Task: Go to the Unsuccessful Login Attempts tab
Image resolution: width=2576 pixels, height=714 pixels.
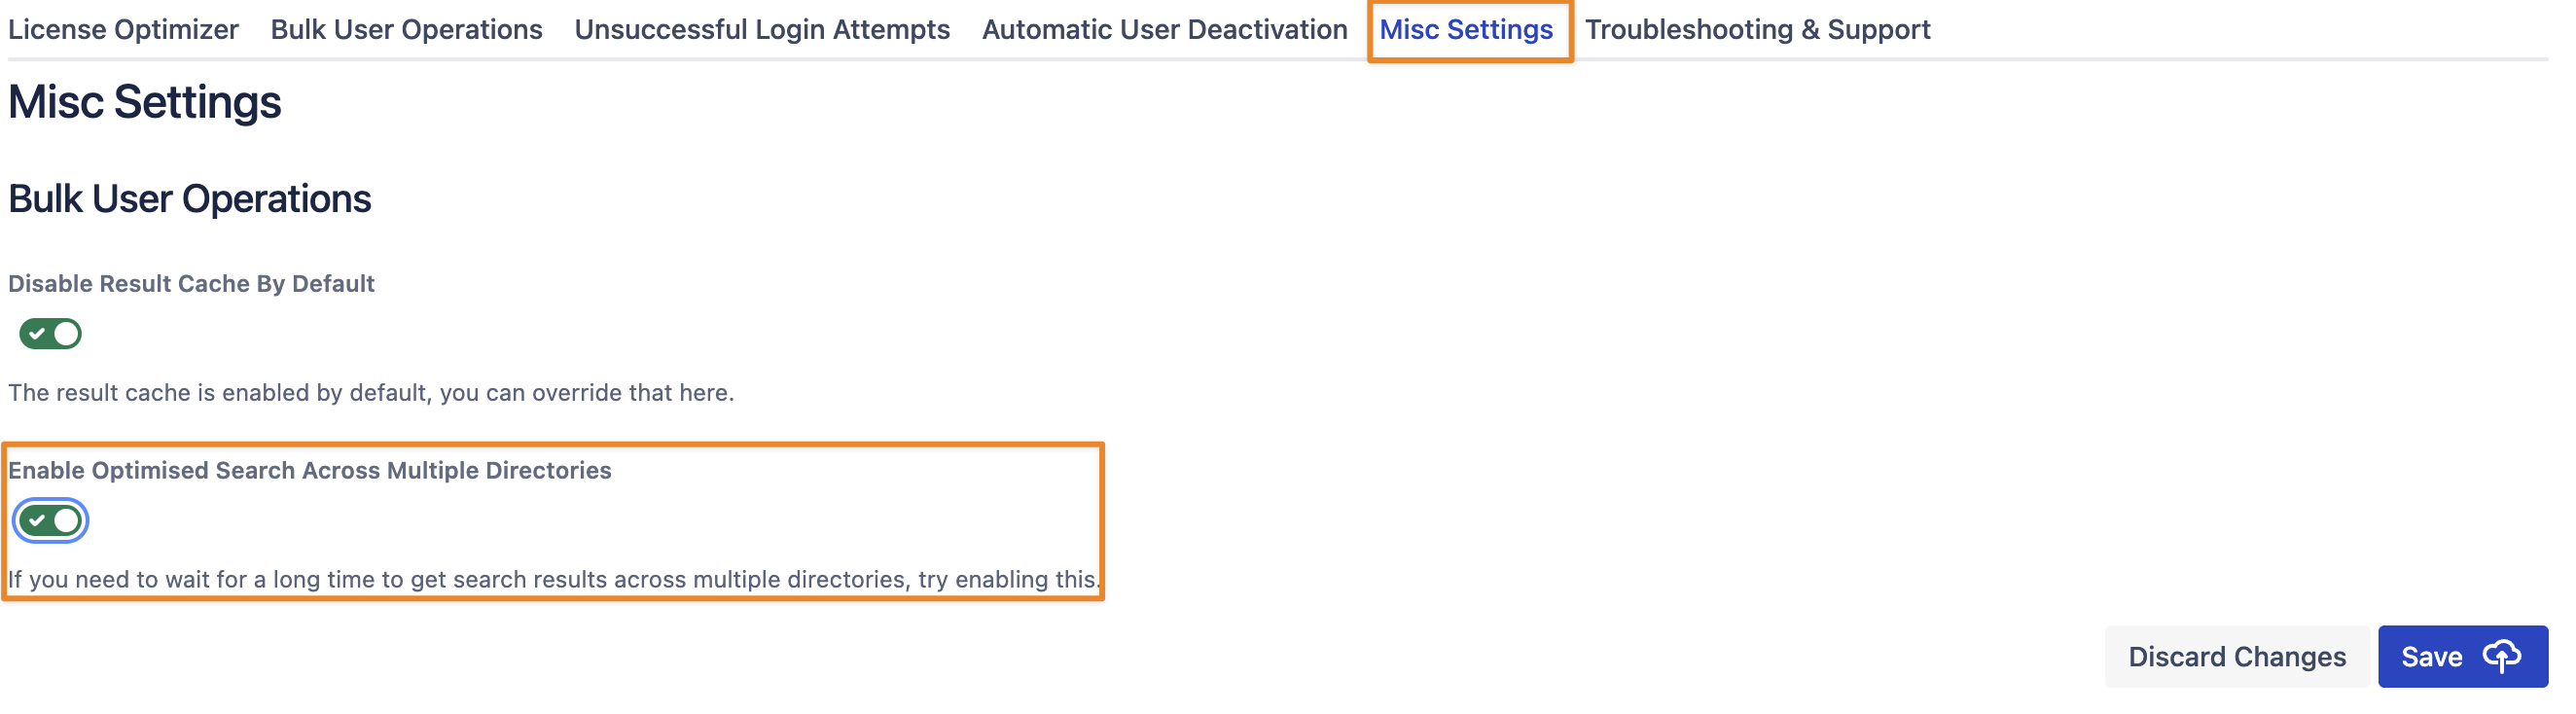Action: tap(762, 30)
